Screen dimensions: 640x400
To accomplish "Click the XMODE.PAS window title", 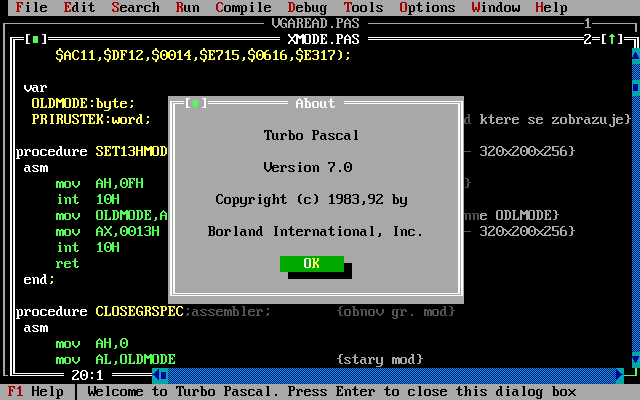I will click(323, 39).
